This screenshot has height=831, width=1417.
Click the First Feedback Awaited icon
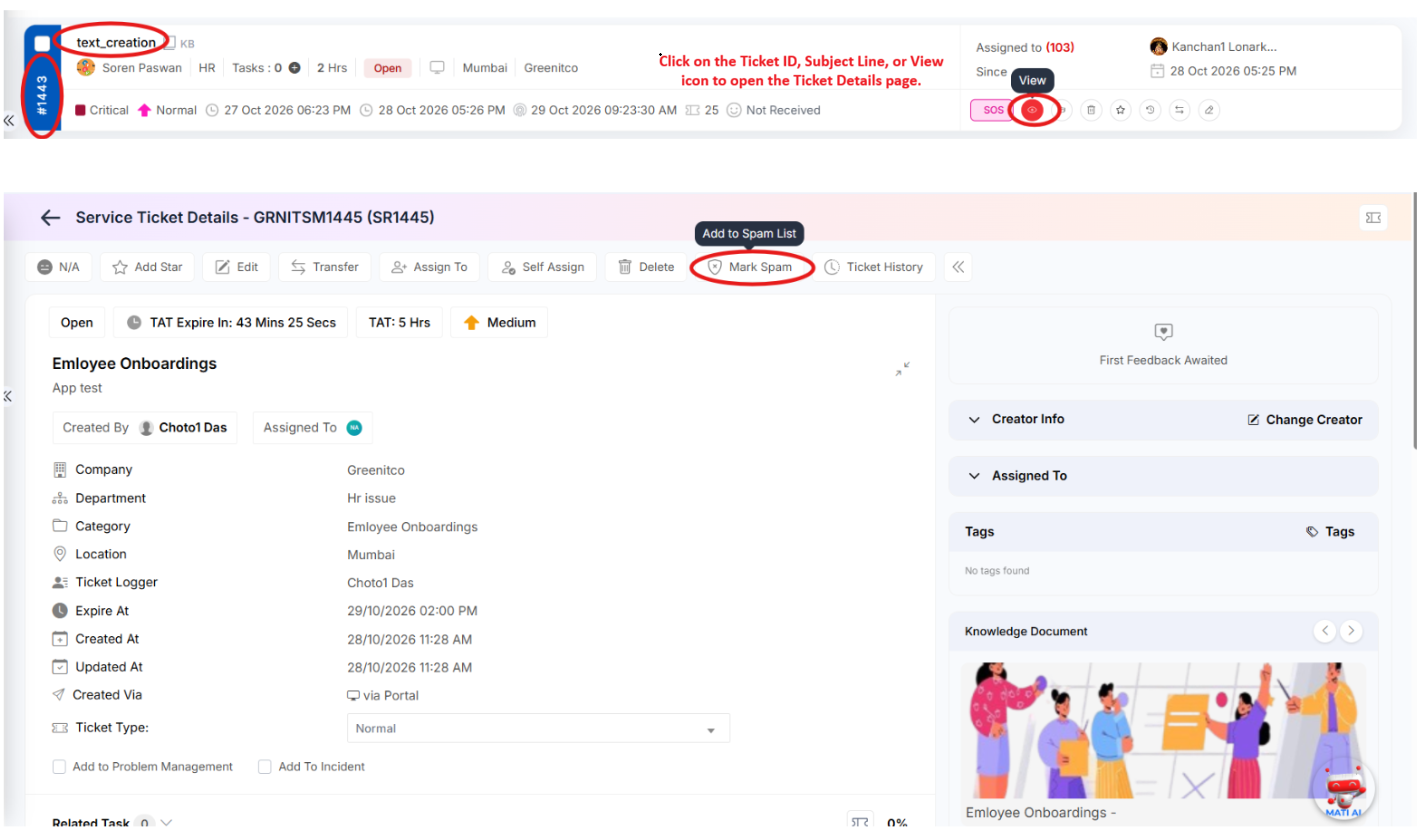[x=1163, y=332]
